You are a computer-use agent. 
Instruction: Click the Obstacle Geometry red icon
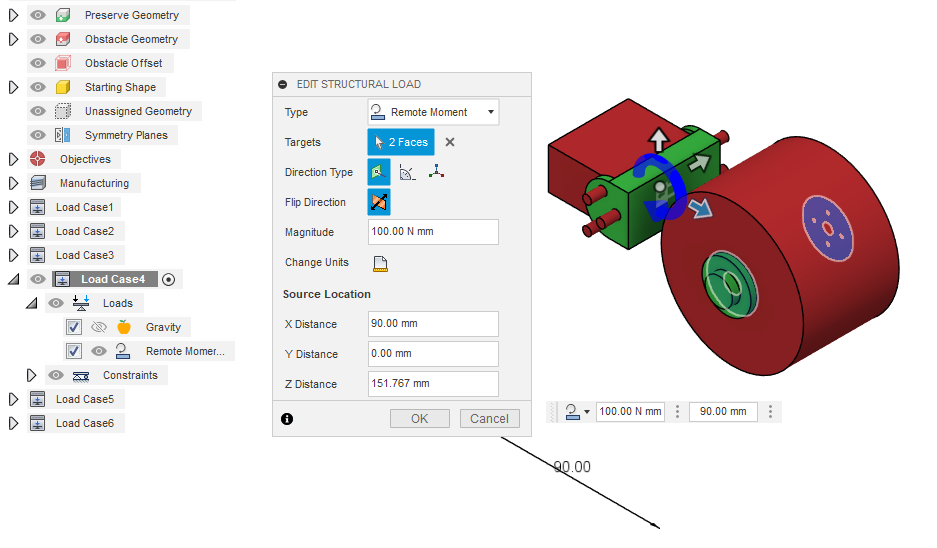63,39
